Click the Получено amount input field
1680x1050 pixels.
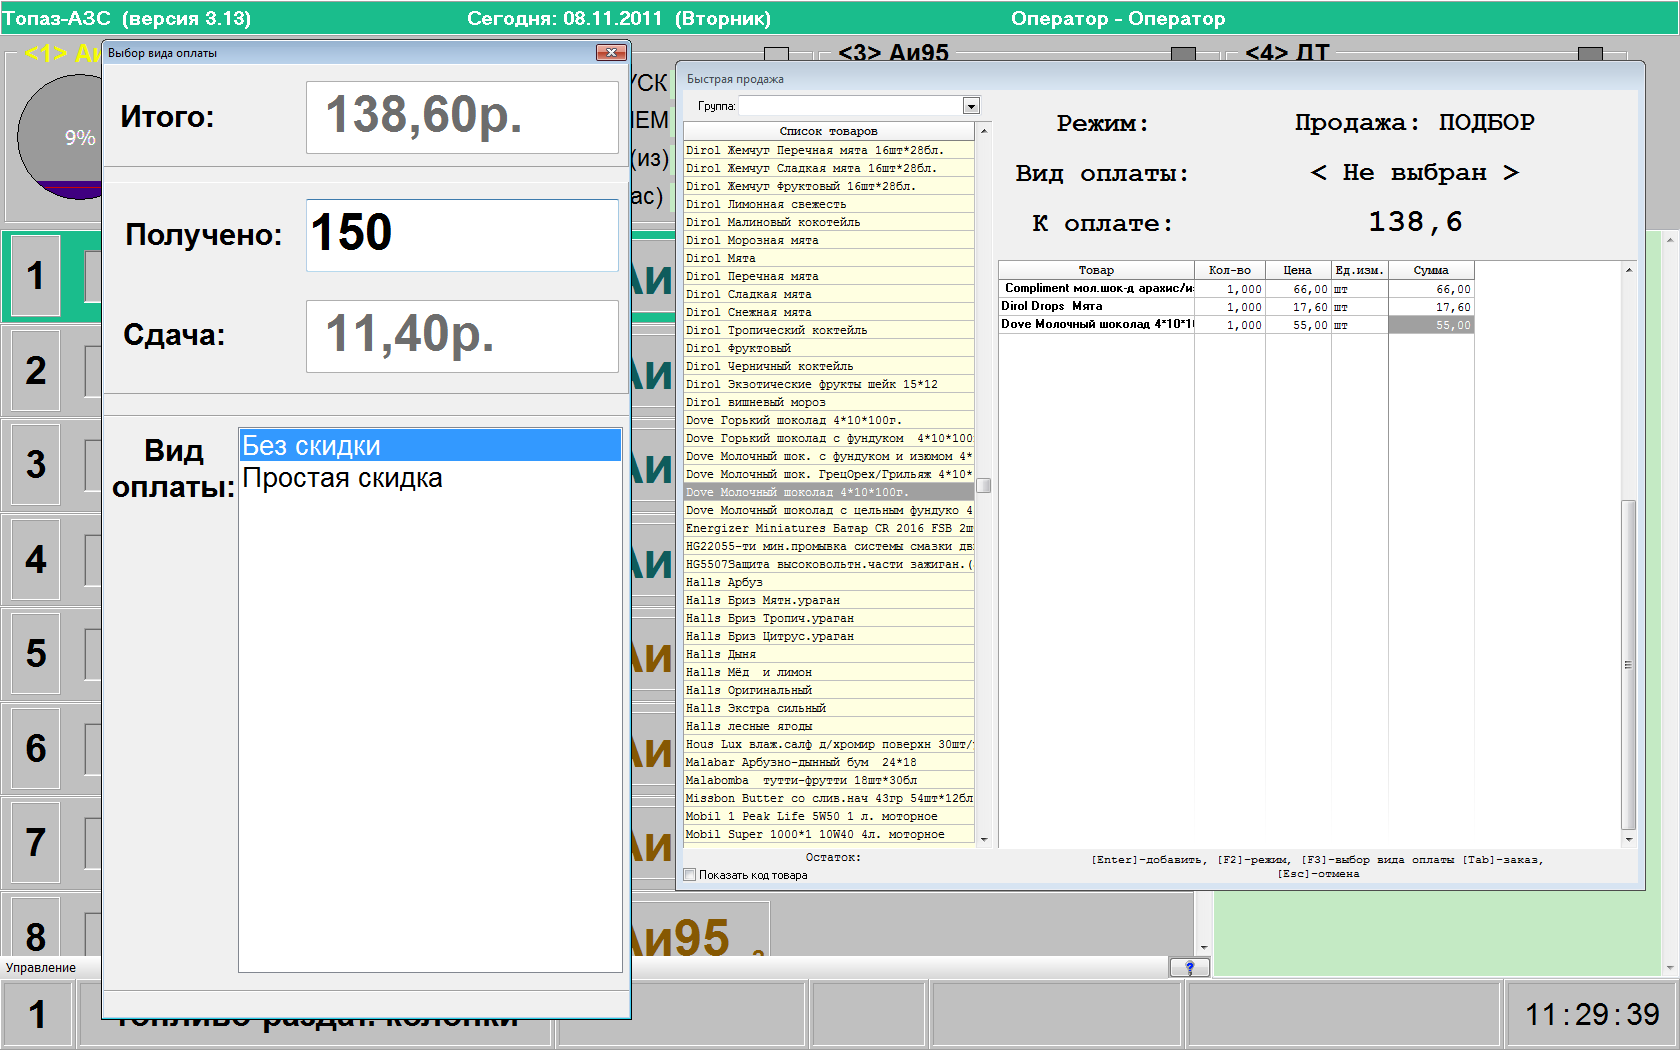tap(462, 235)
